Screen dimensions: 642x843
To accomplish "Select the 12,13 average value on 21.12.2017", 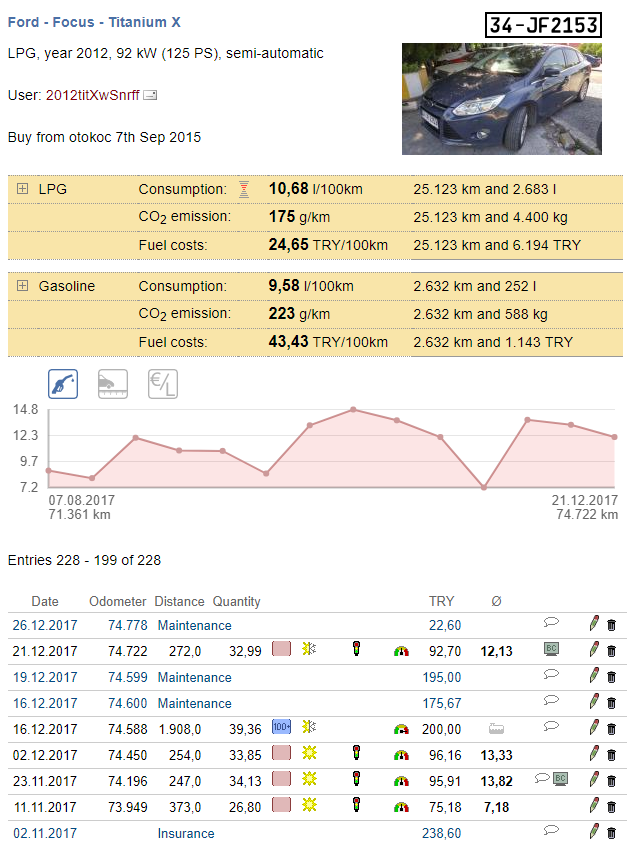I will (496, 652).
